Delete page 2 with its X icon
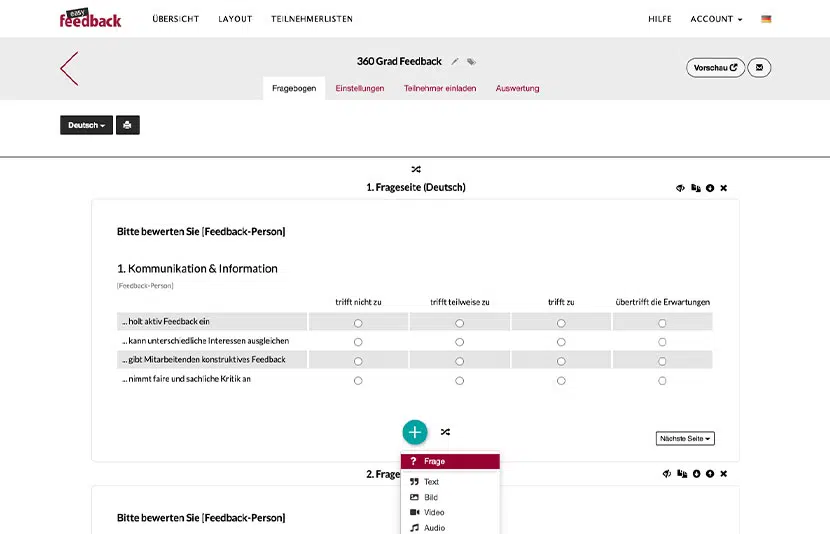Viewport: 830px width, 534px height. click(724, 474)
